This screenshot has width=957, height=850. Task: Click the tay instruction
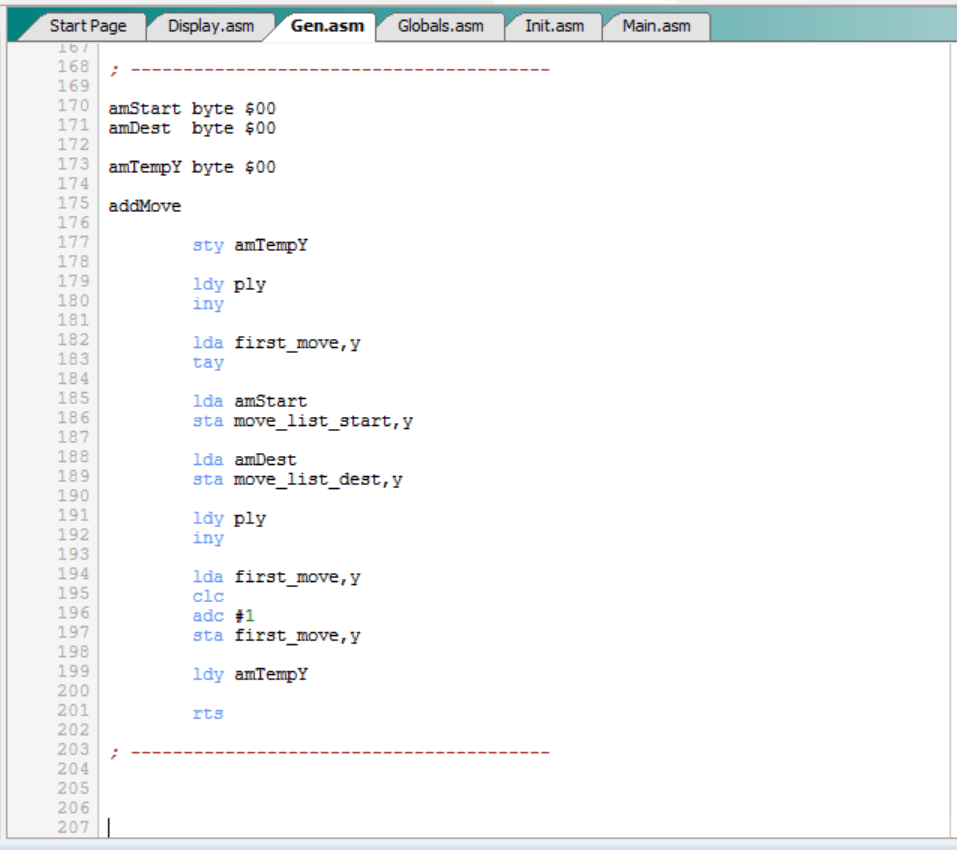point(208,363)
